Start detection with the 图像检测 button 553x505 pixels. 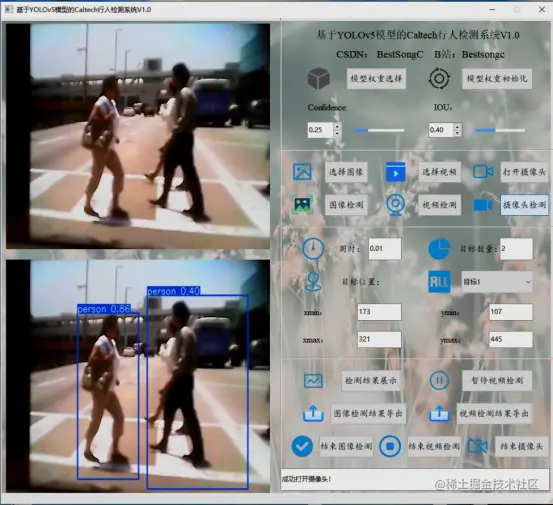point(346,205)
